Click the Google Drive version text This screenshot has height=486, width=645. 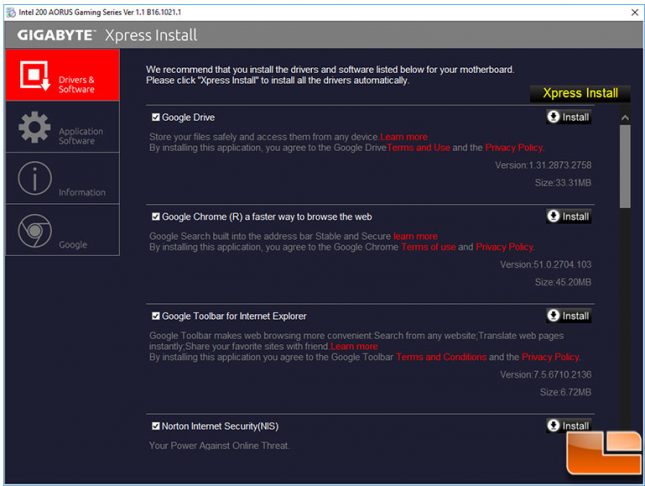[x=543, y=165]
